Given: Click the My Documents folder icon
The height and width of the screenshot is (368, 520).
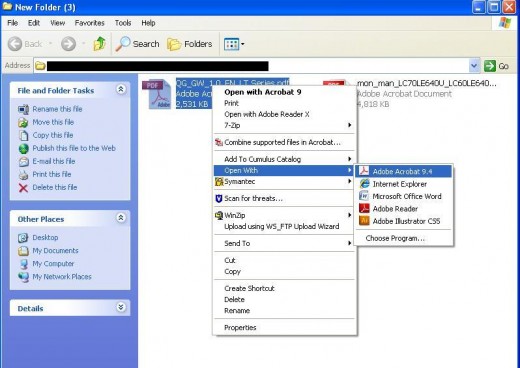Looking at the screenshot, I should point(23,251).
